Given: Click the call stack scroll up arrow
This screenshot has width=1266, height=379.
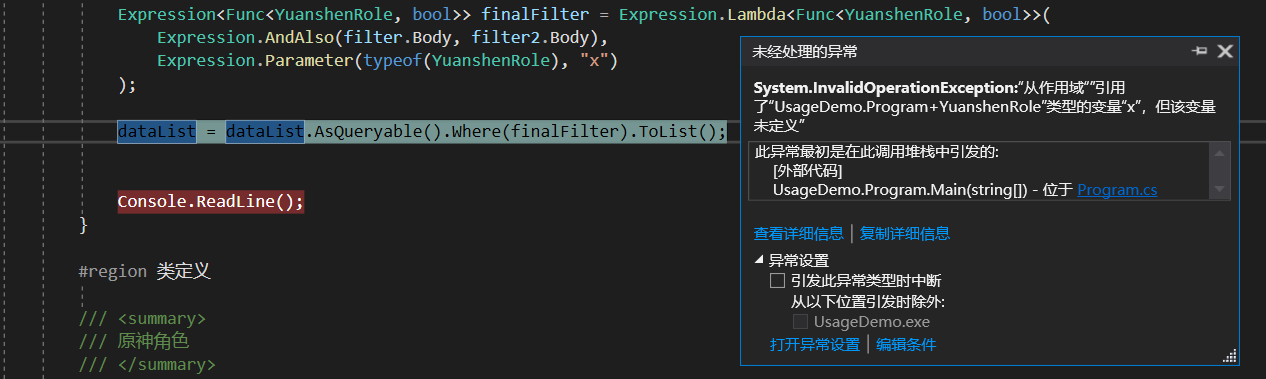Looking at the screenshot, I should [1219, 152].
